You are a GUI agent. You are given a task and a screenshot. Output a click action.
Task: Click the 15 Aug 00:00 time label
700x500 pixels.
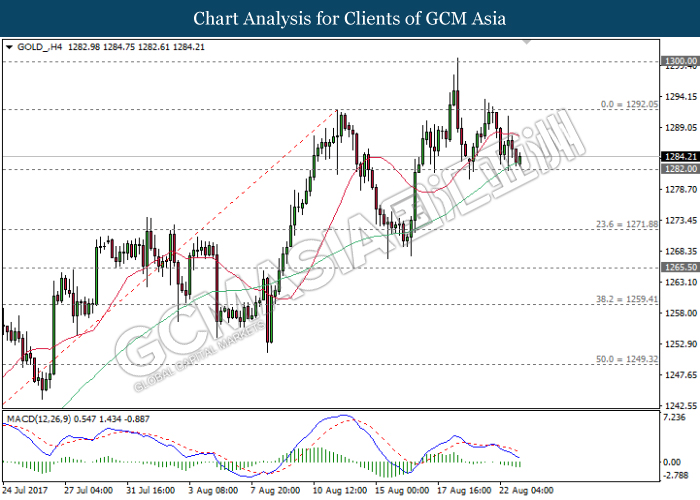click(x=402, y=490)
